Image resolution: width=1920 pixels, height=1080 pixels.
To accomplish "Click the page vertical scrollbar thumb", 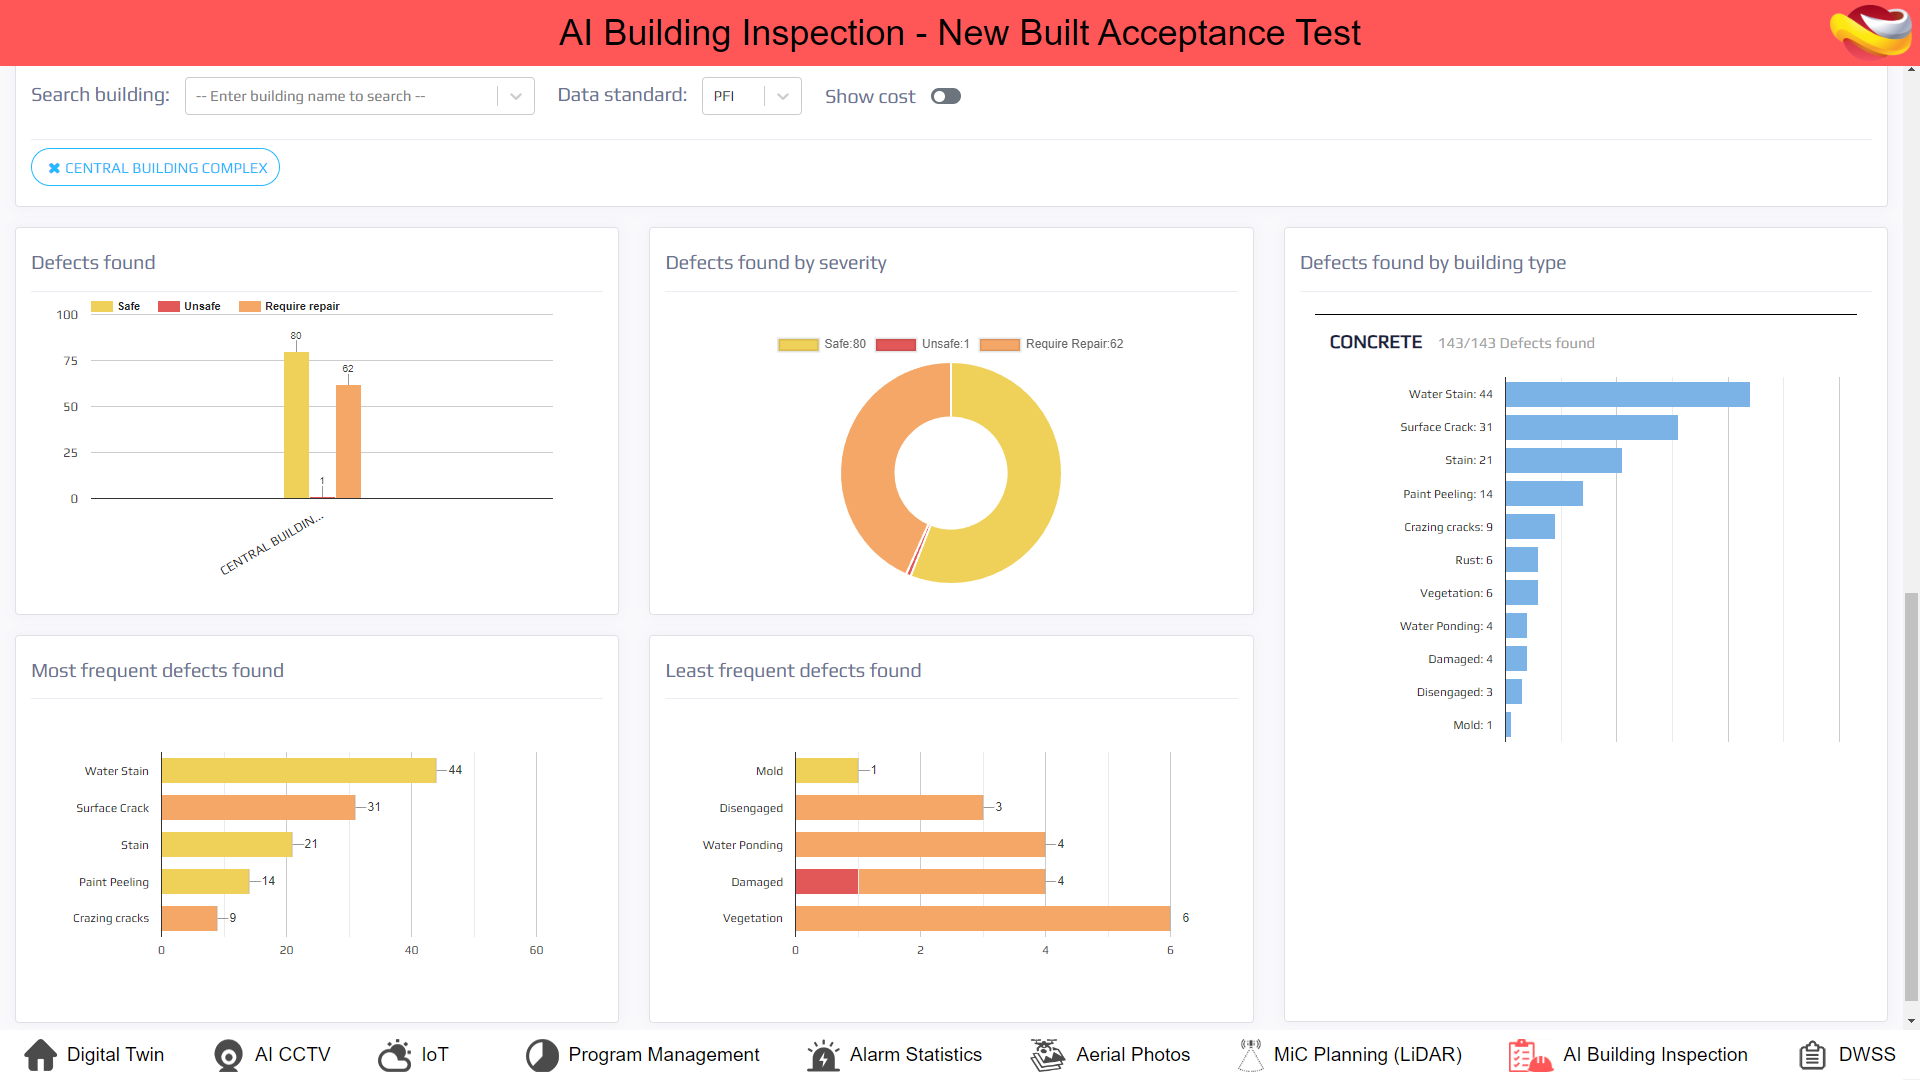I will pos(1911,795).
